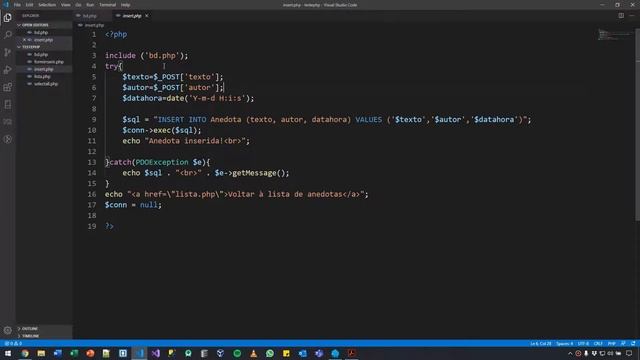Change language mode via PHP status

click(611, 344)
